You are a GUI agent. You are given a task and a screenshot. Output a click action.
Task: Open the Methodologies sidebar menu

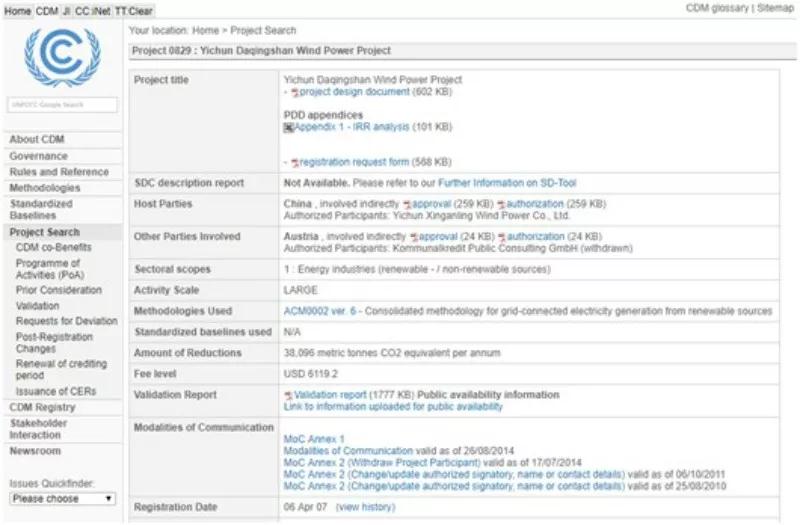coord(45,188)
